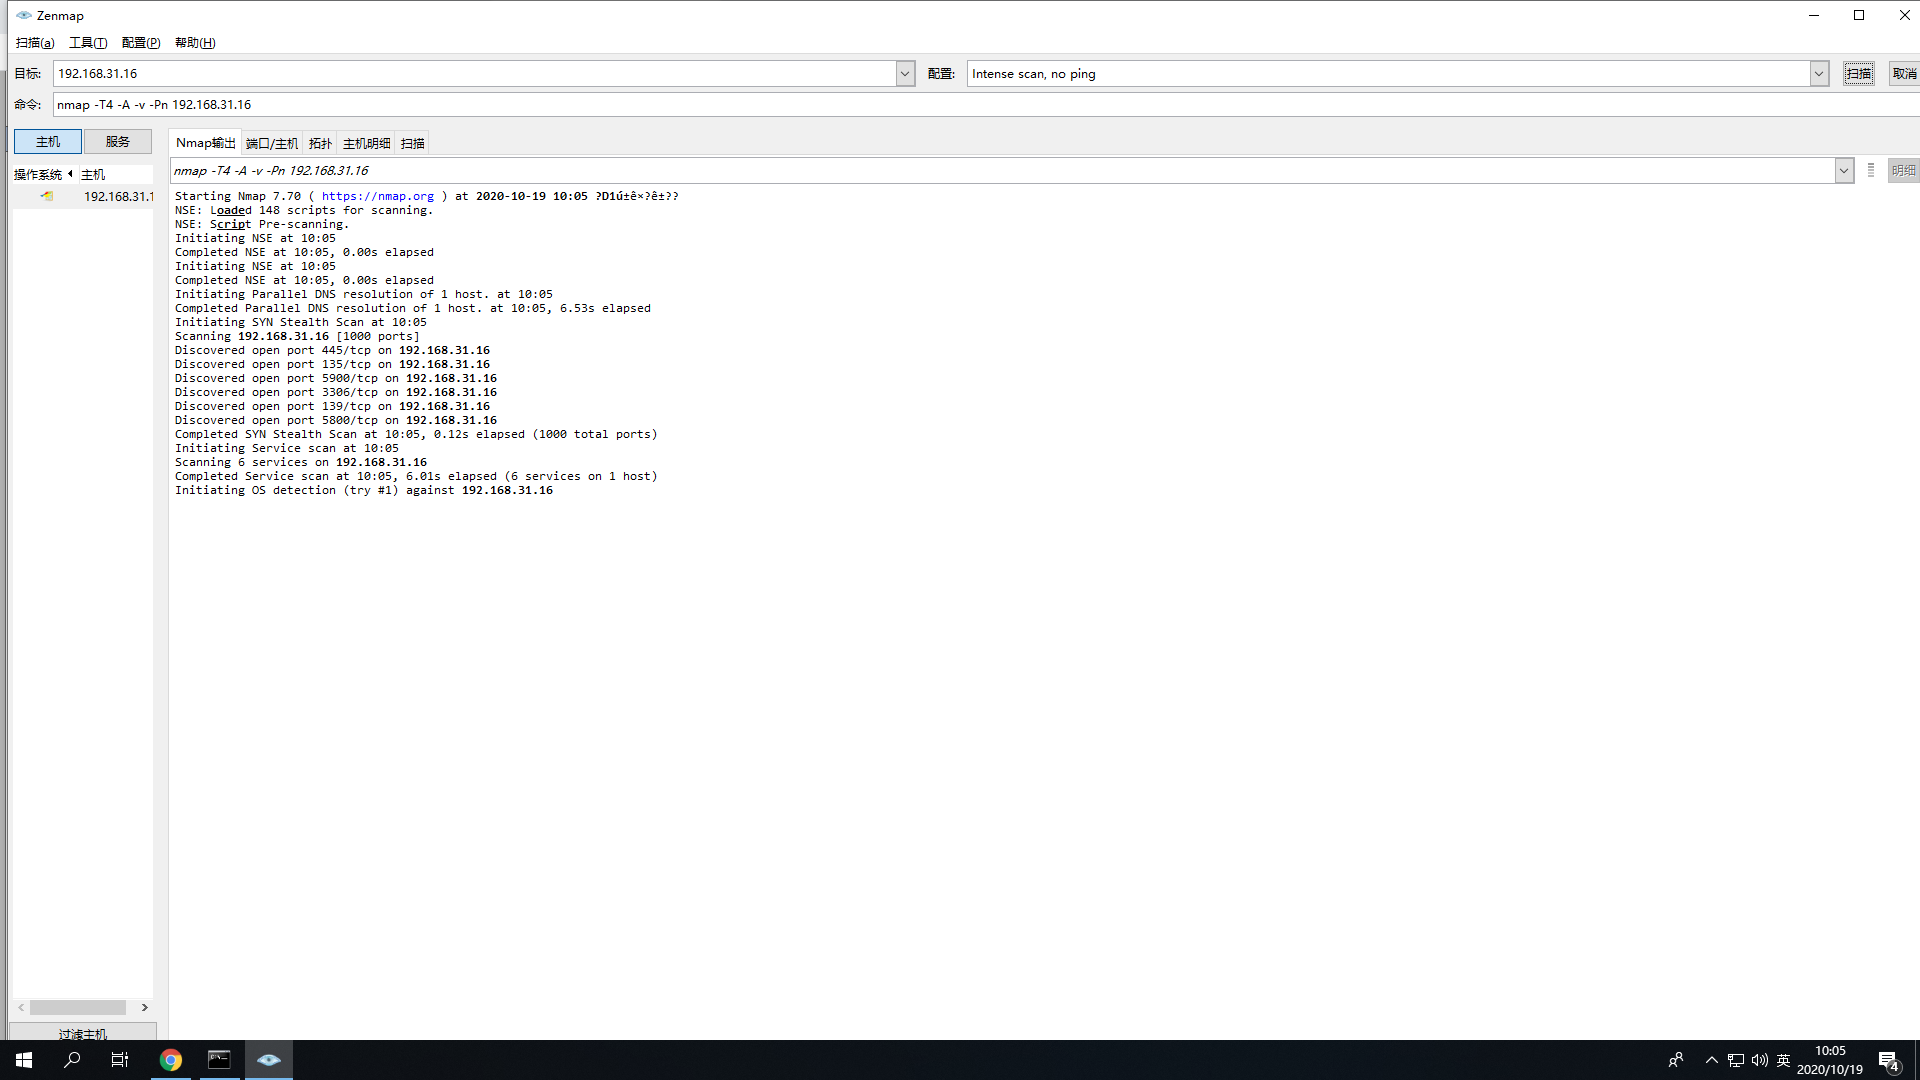1920x1080 pixels.
Task: Expand the 目标 target dropdown
Action: (905, 74)
